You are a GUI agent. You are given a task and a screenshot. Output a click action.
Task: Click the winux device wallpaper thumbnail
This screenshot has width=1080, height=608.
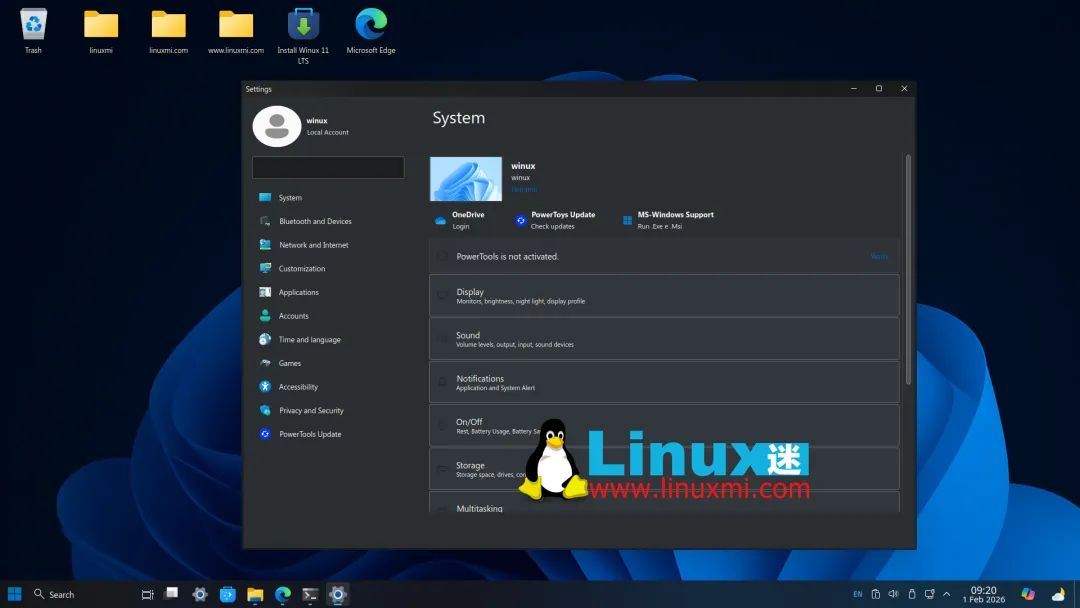(466, 179)
